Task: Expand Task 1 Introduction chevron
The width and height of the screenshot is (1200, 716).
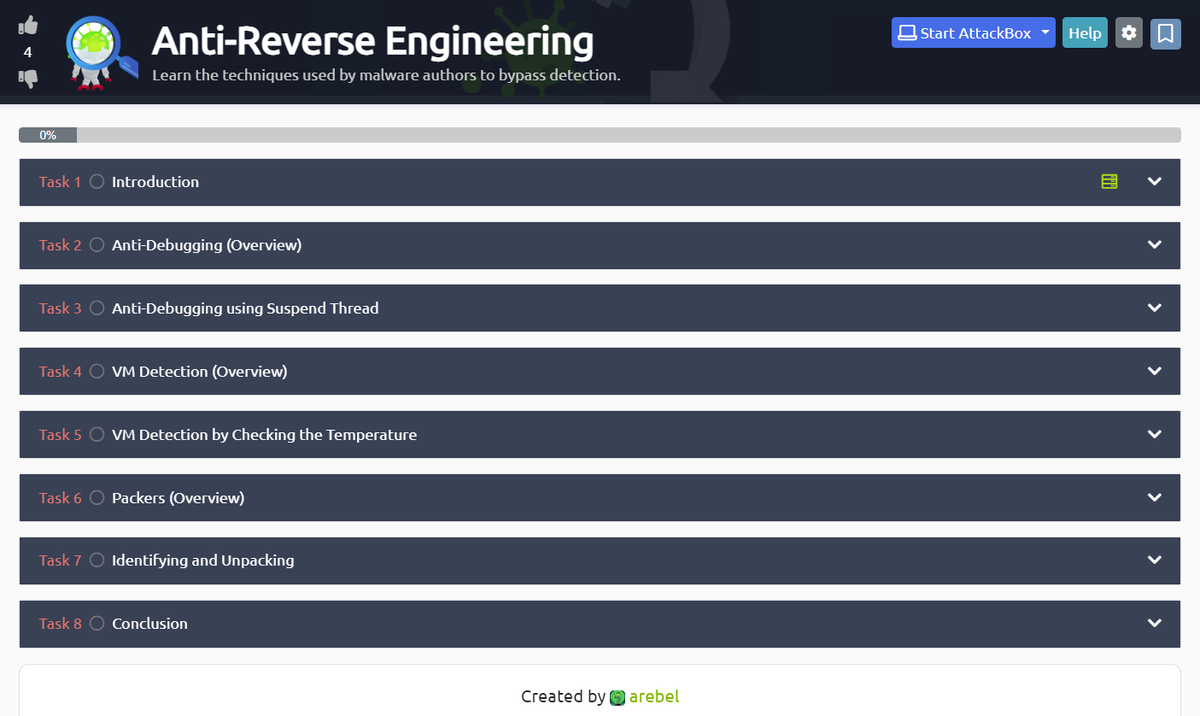Action: (1155, 182)
